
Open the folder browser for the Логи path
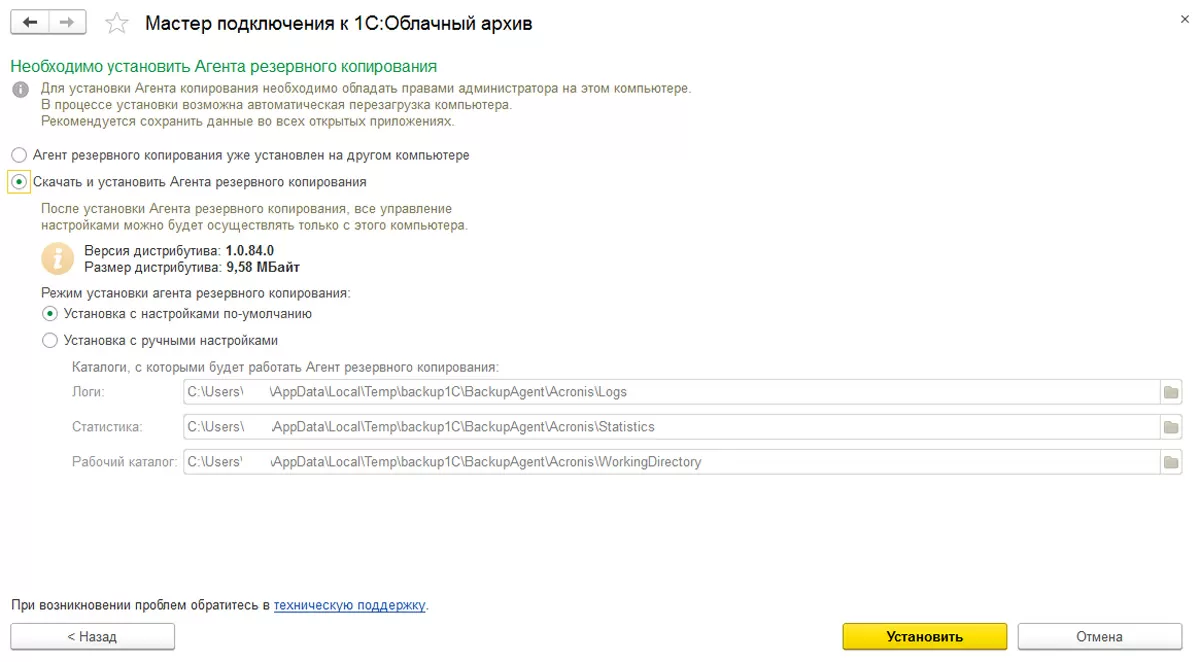pos(1170,392)
